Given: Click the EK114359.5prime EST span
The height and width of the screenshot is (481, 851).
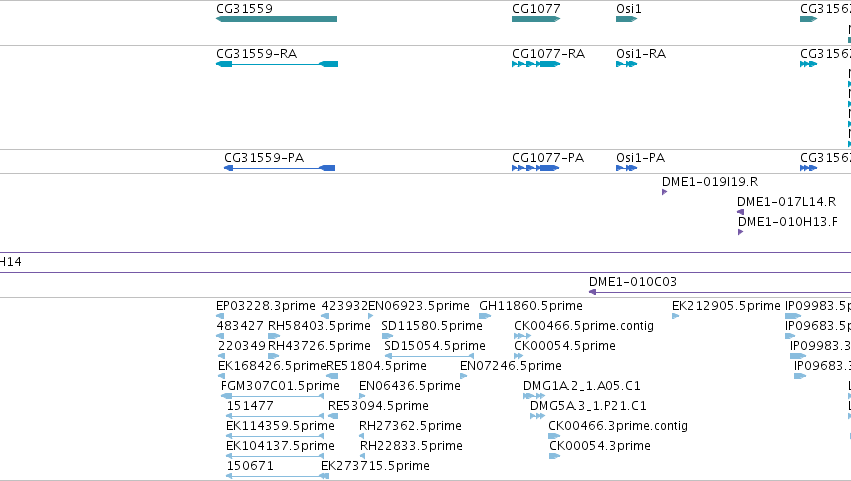Looking at the screenshot, I should pos(275,436).
